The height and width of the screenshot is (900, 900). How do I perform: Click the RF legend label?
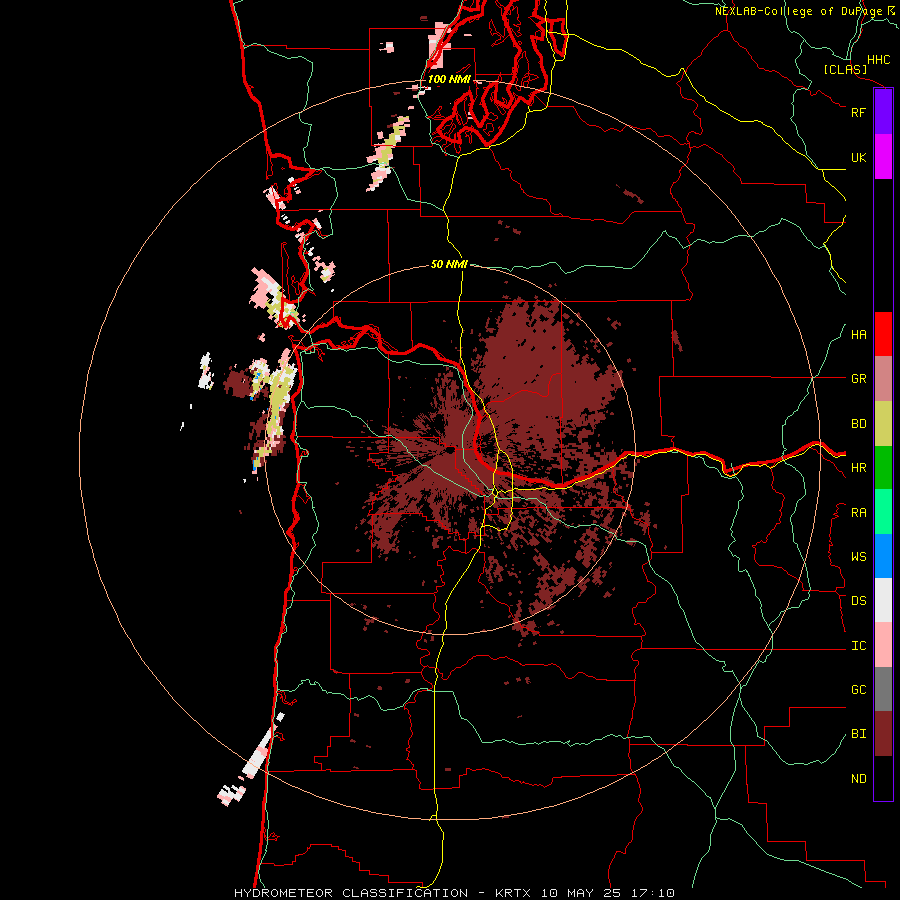(x=858, y=112)
